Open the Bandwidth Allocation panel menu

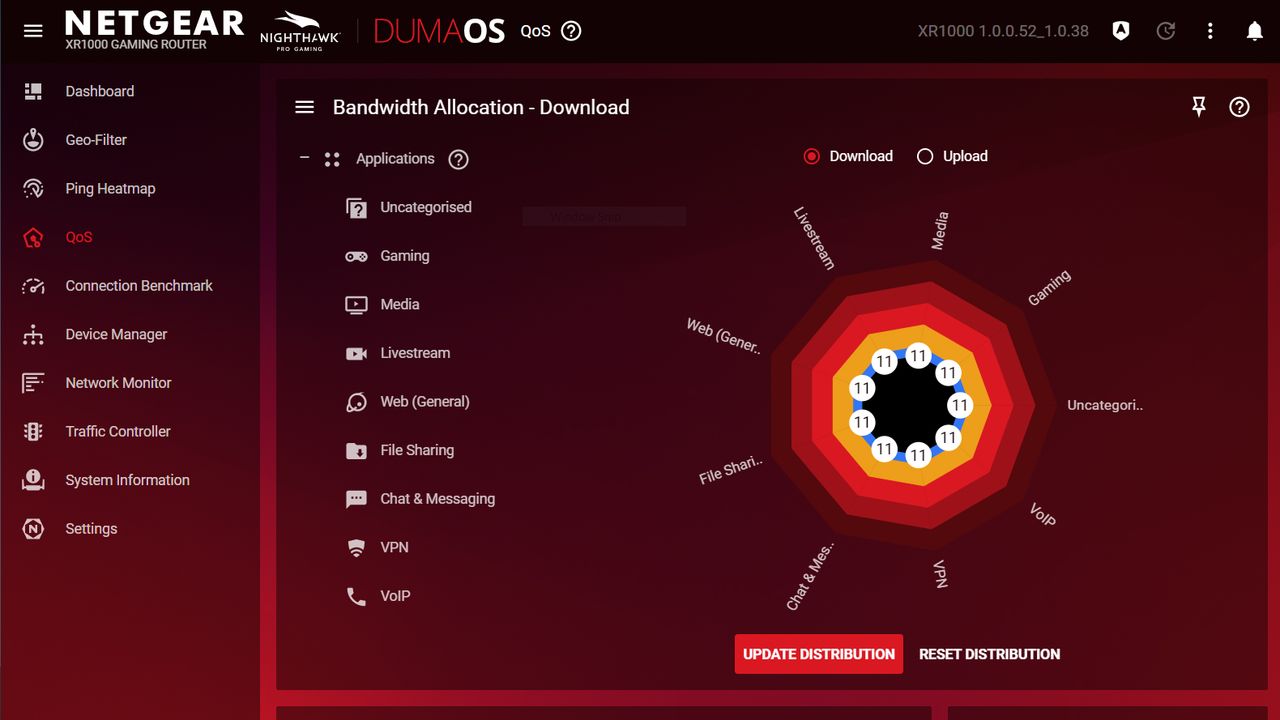pos(305,107)
